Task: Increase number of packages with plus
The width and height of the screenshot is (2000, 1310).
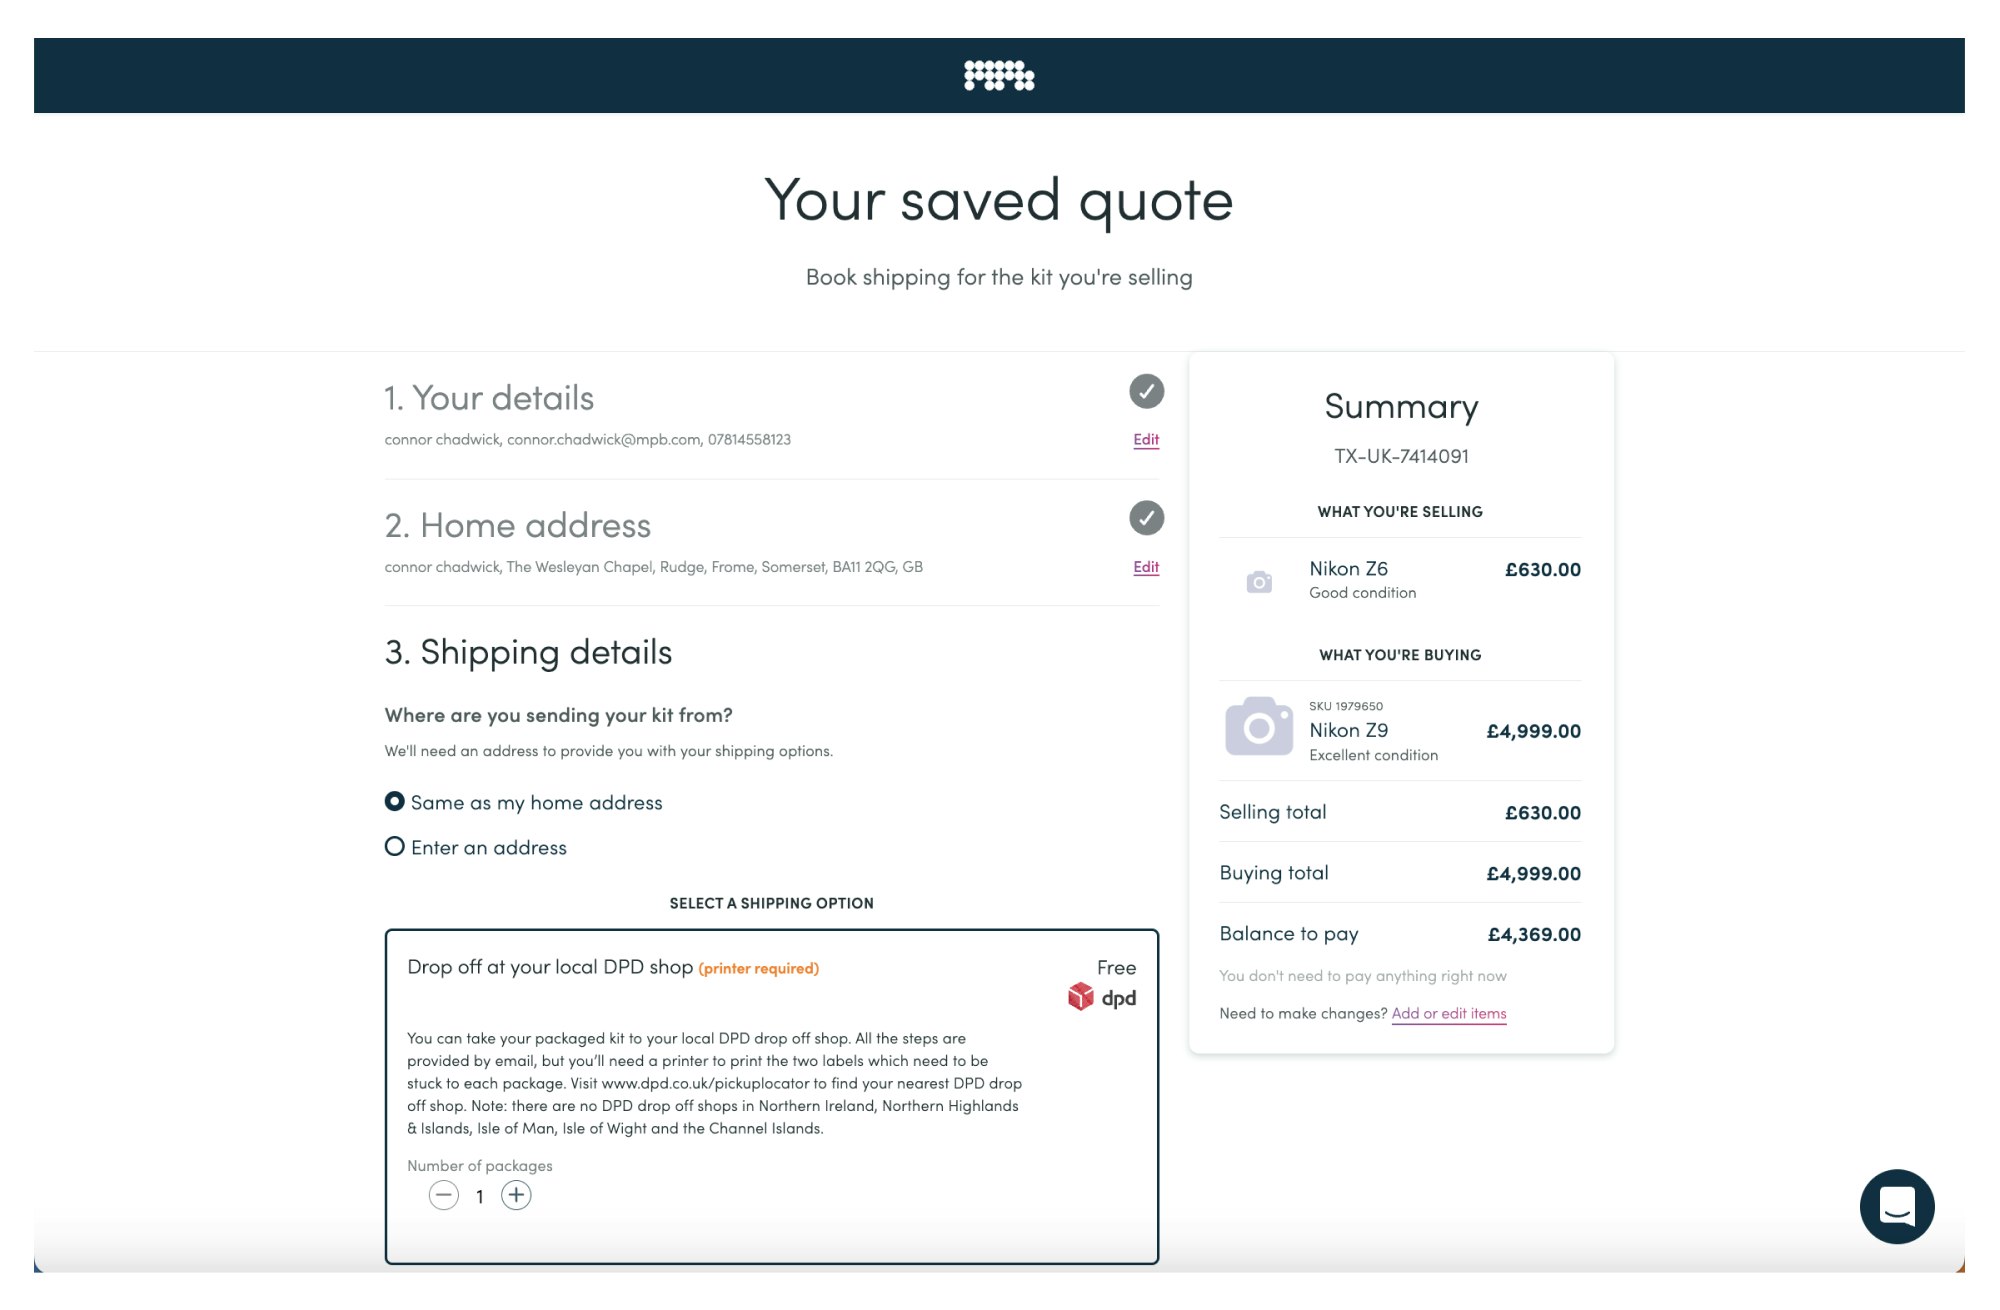Action: point(516,1195)
